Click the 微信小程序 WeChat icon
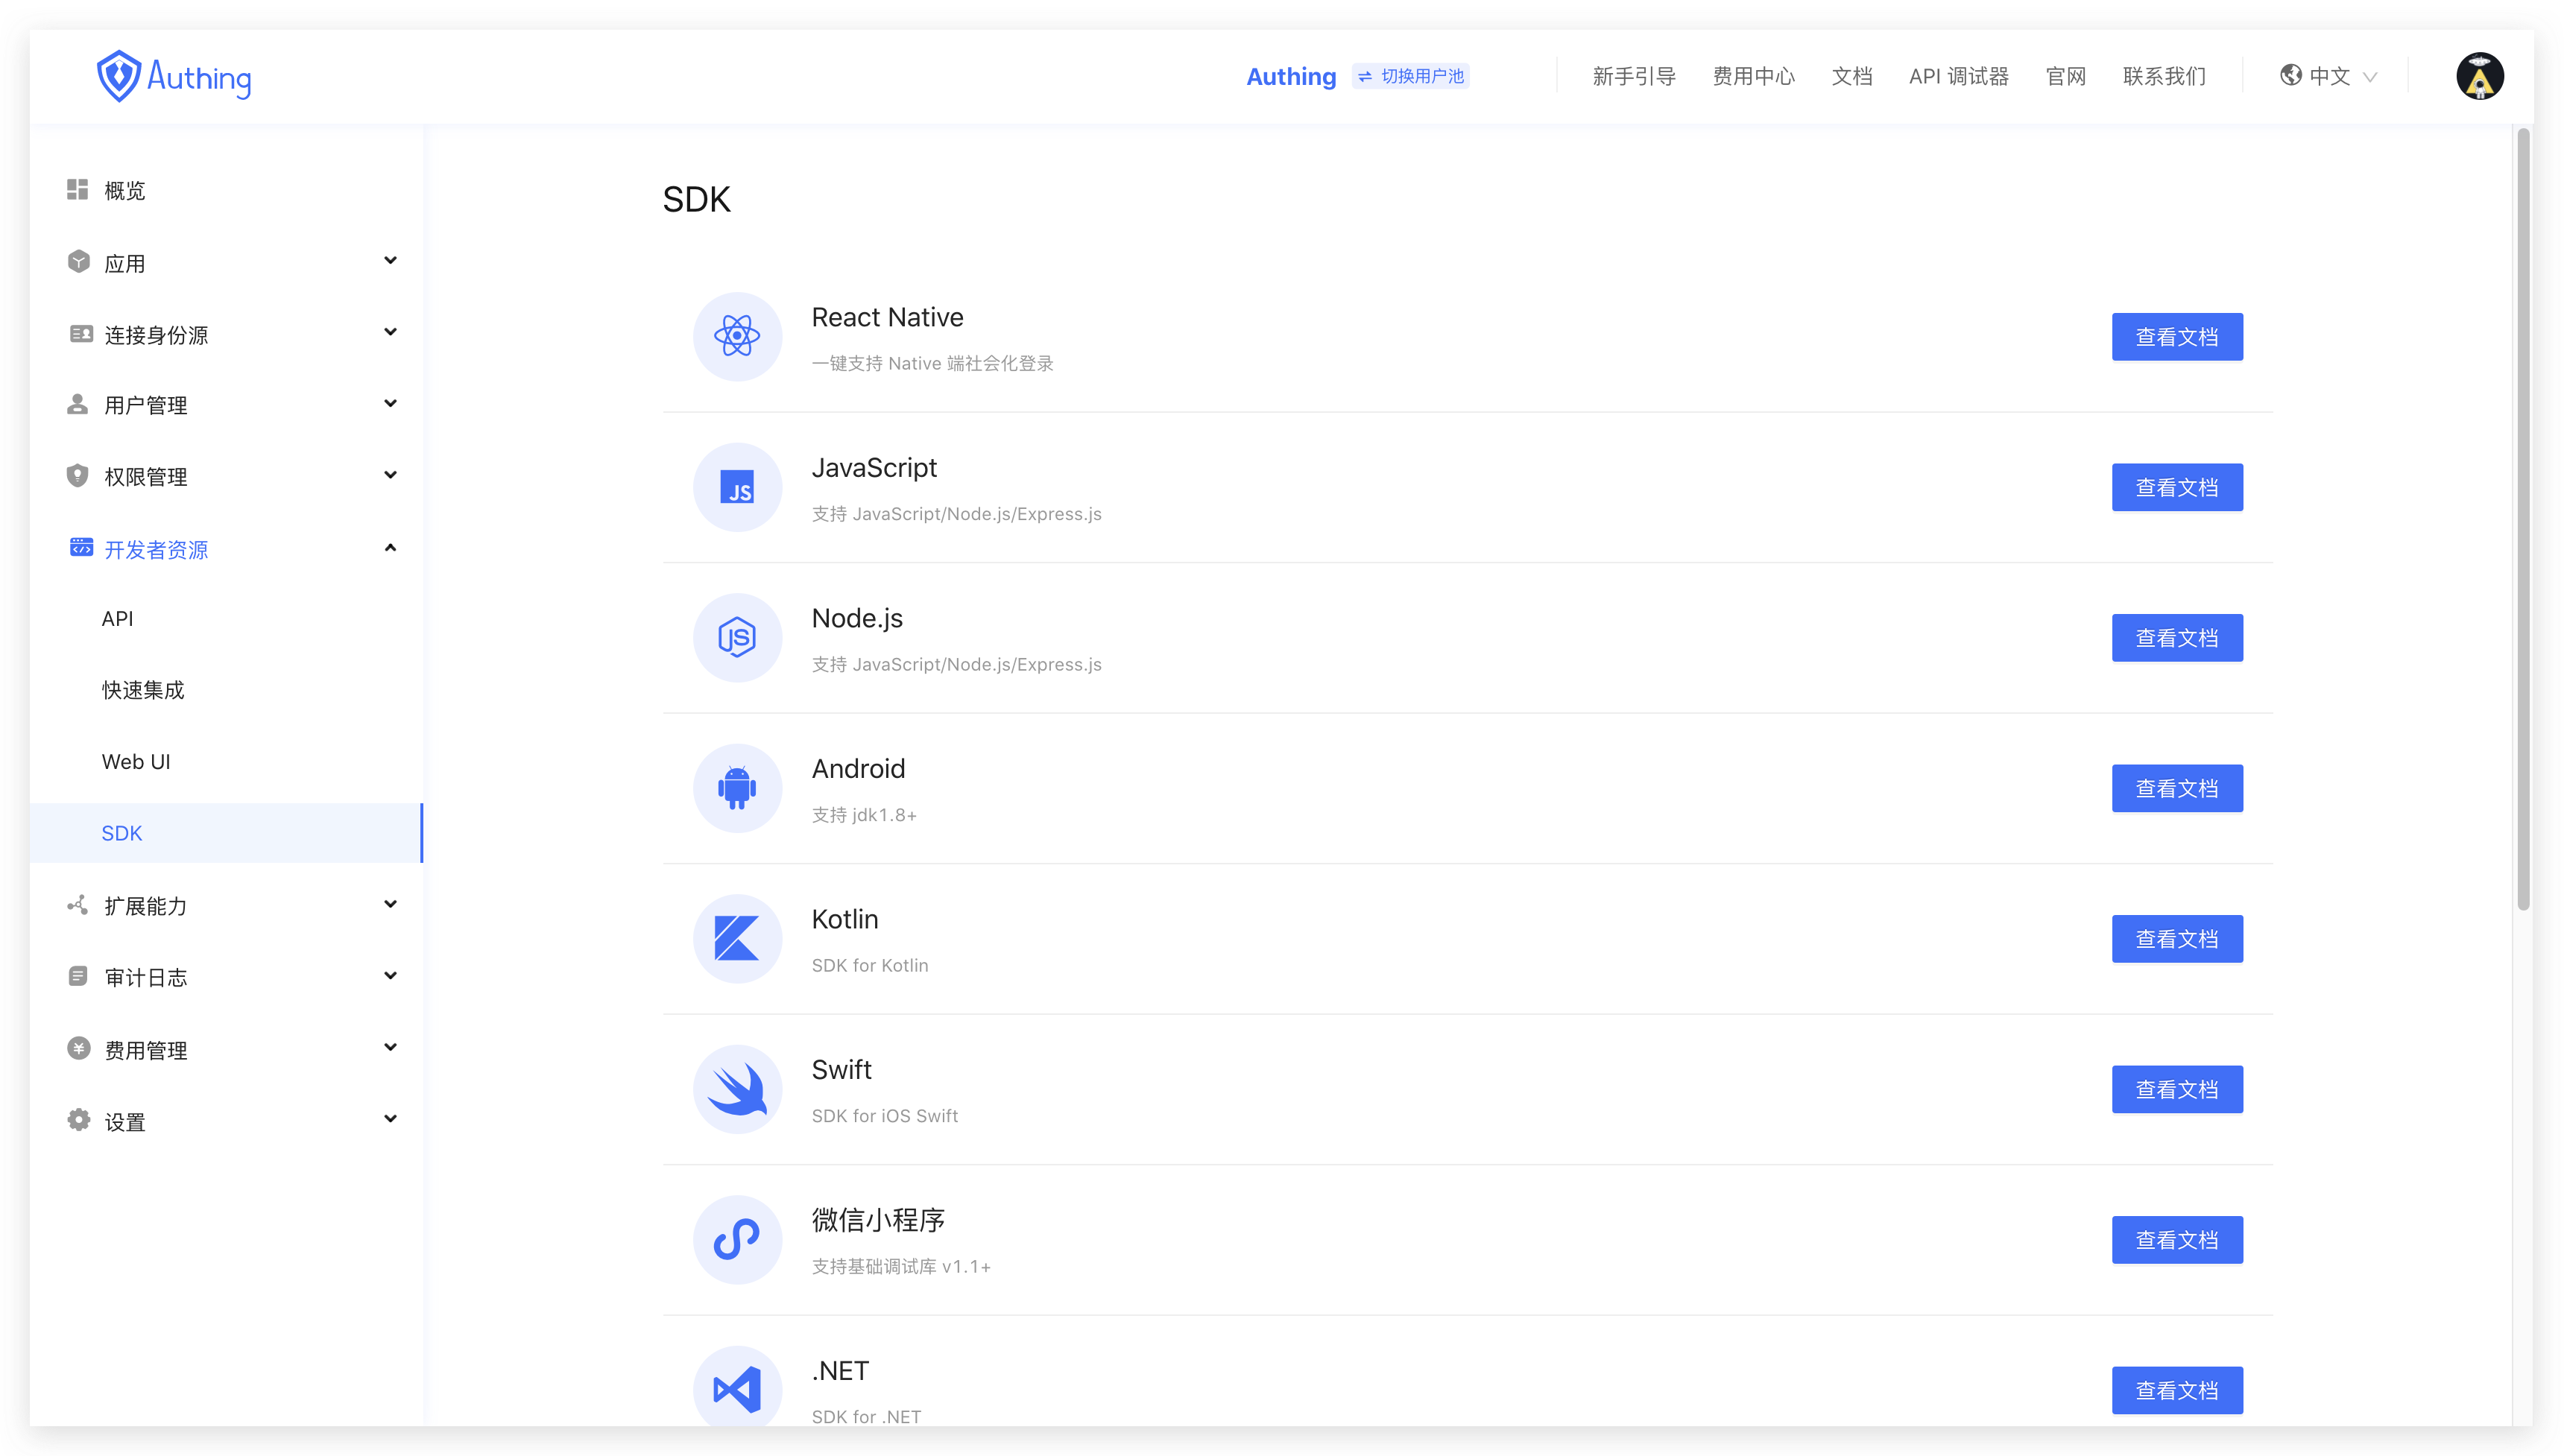The height and width of the screenshot is (1456, 2564). tap(737, 1239)
